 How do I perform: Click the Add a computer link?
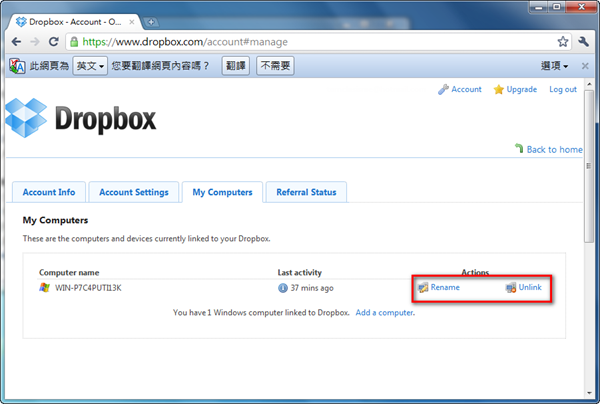385,313
